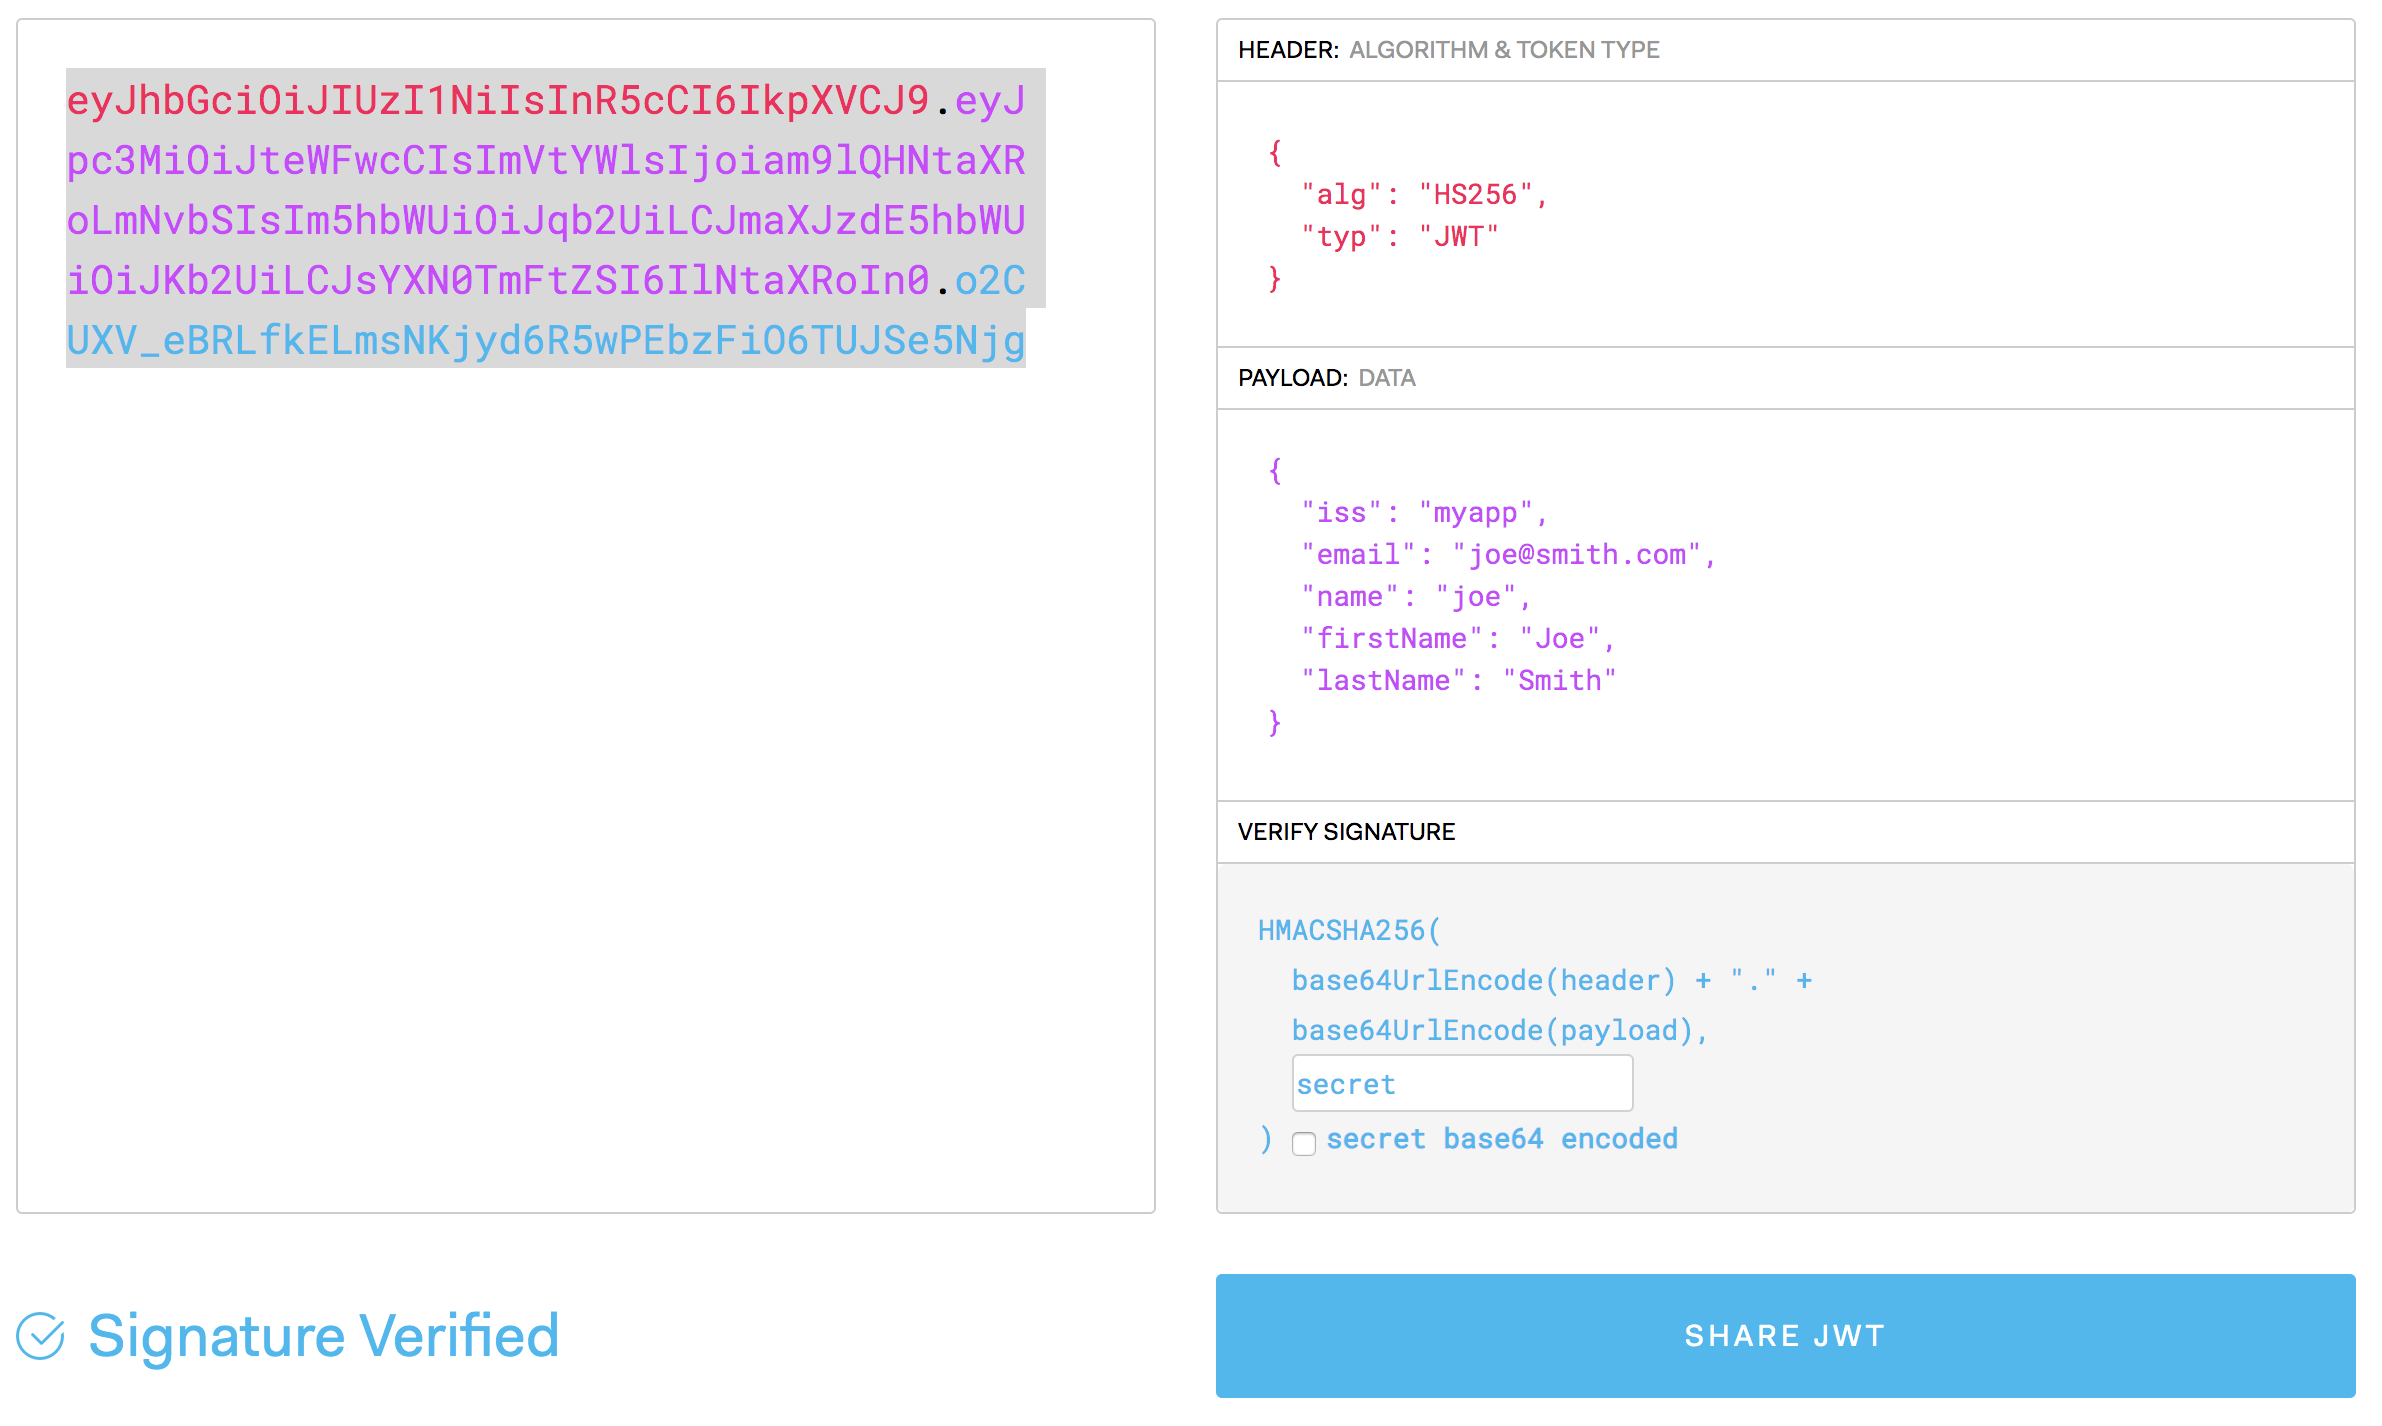
Task: Click empty area of the encoded token box
Action: tap(585, 800)
